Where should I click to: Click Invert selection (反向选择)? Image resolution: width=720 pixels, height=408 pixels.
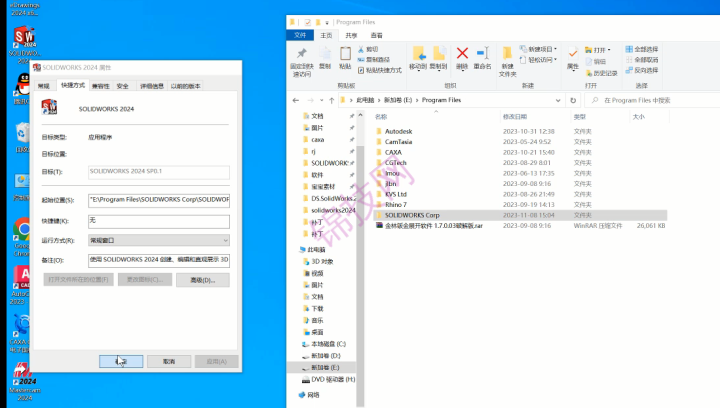tap(642, 70)
